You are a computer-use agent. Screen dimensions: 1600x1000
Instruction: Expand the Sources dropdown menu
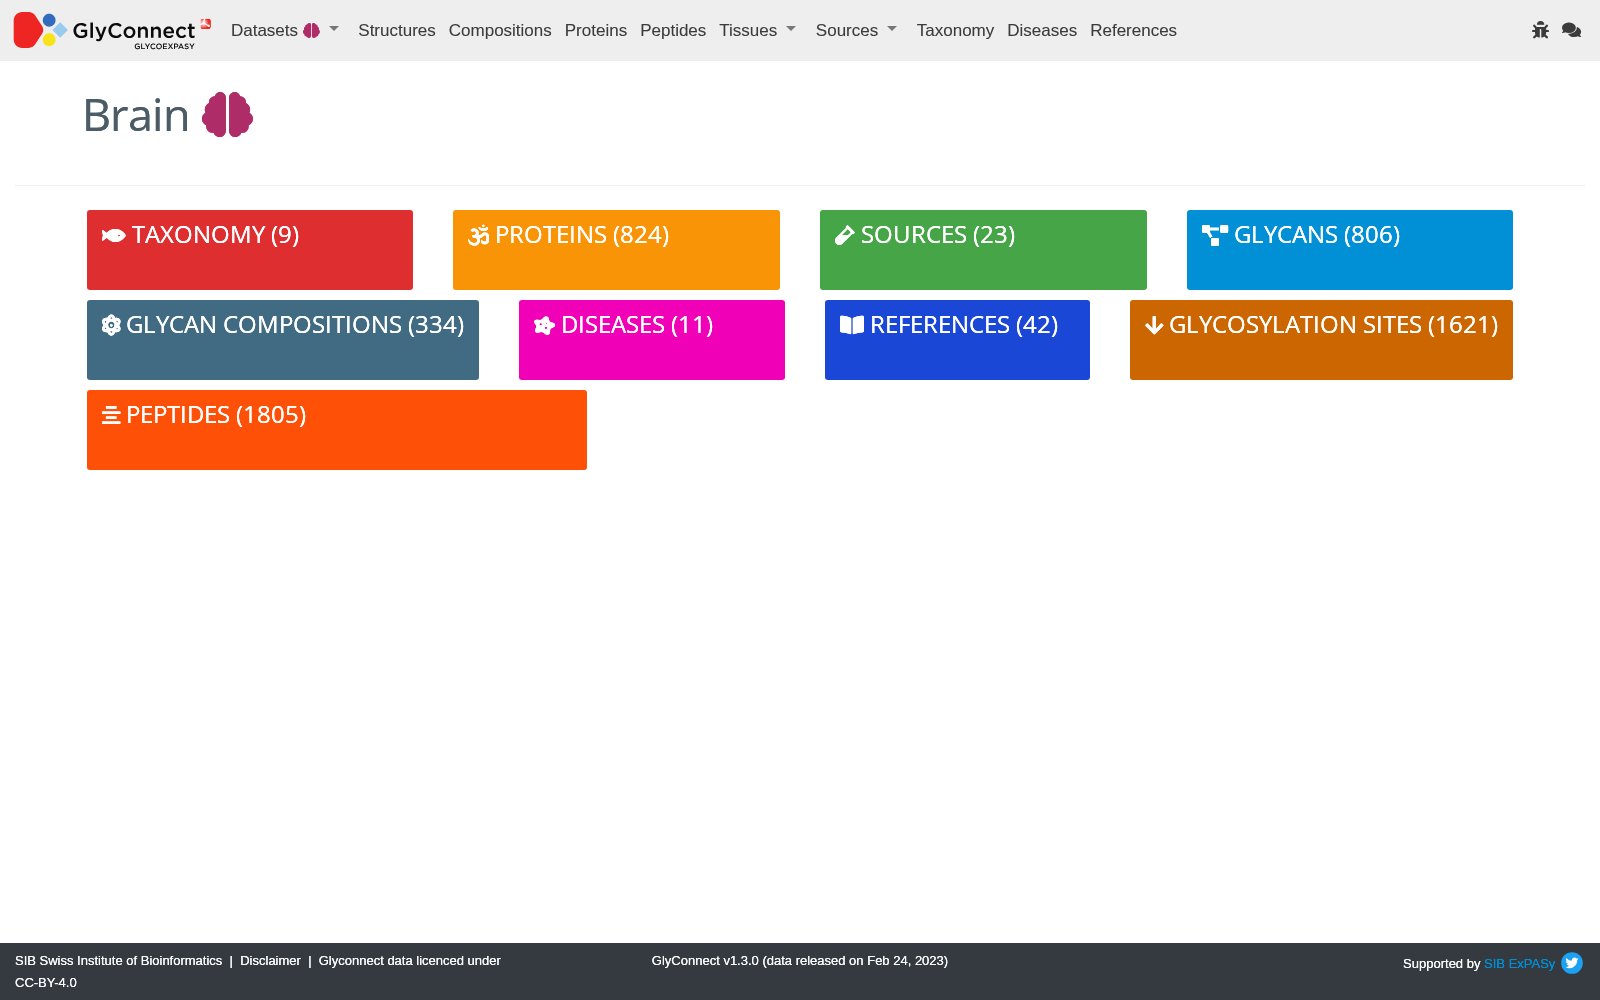(x=856, y=30)
